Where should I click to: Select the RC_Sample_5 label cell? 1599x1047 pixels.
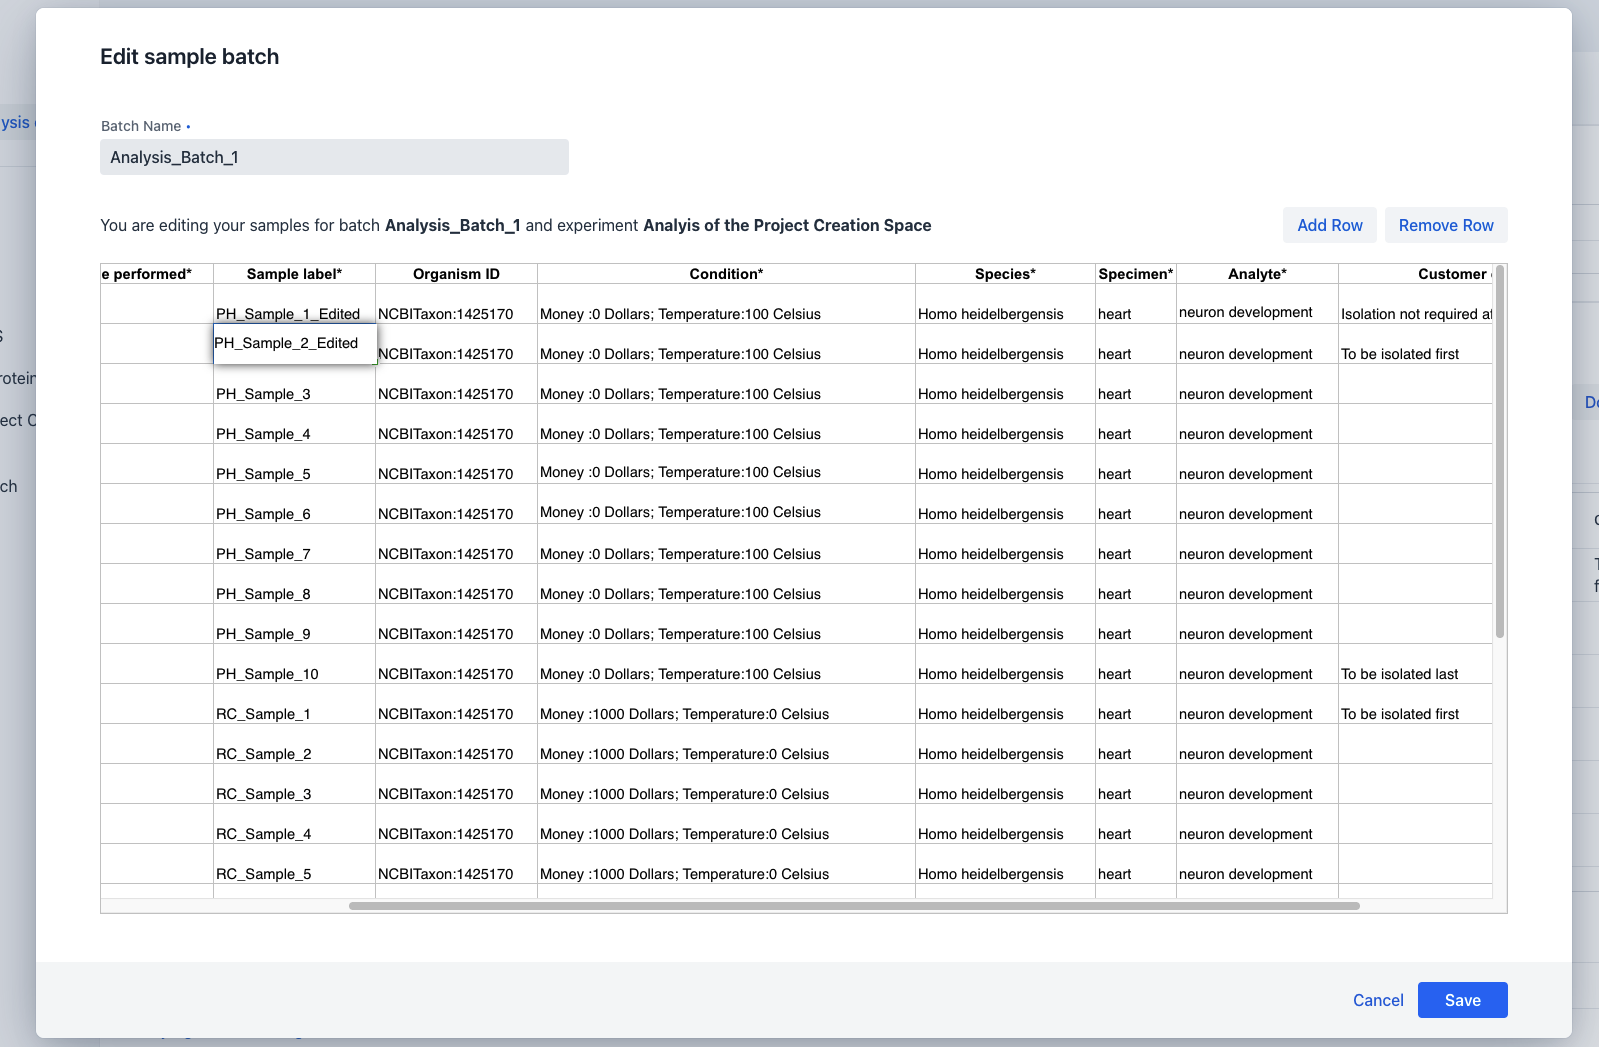pos(294,864)
